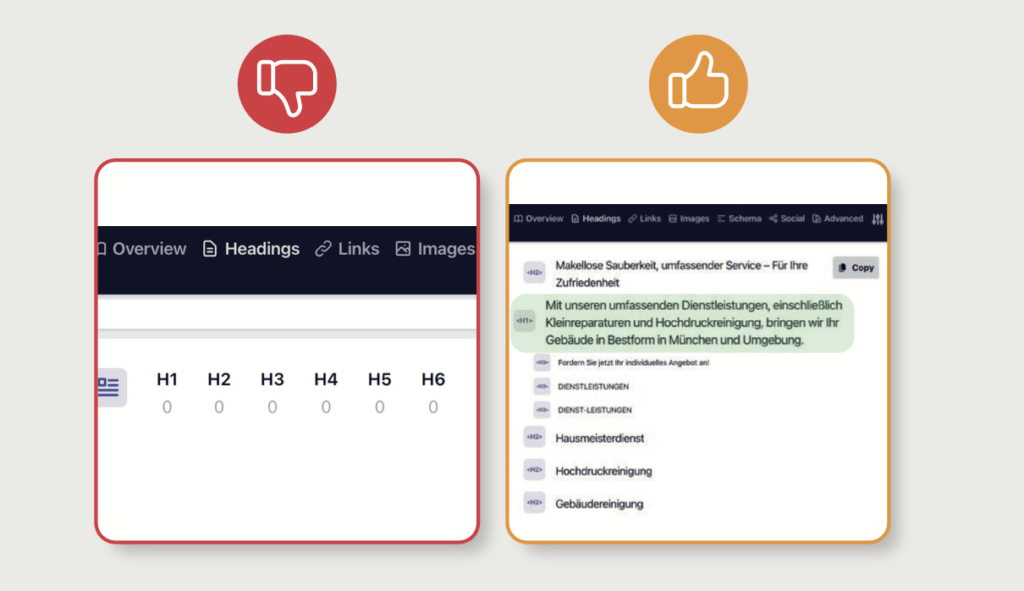Click the H2 tag badge beside Gebäudereinigung
This screenshot has height=591, width=1024.
[x=534, y=502]
